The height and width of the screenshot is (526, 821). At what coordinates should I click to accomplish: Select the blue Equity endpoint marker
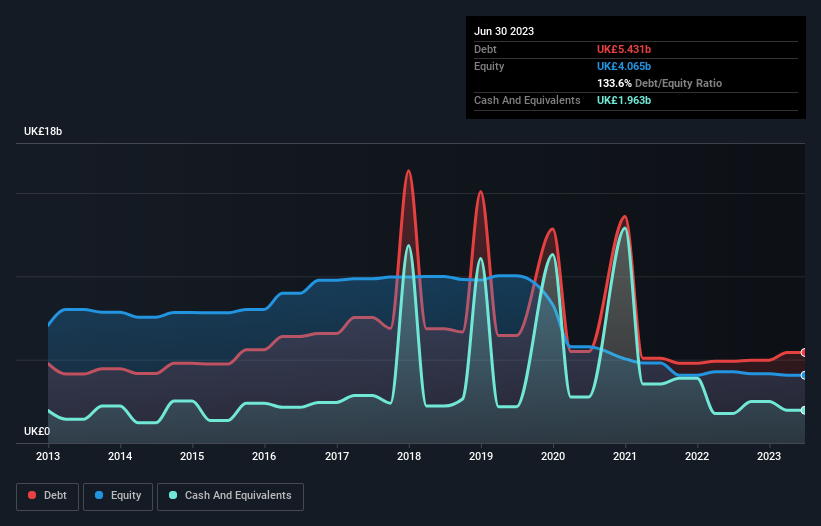coord(804,375)
